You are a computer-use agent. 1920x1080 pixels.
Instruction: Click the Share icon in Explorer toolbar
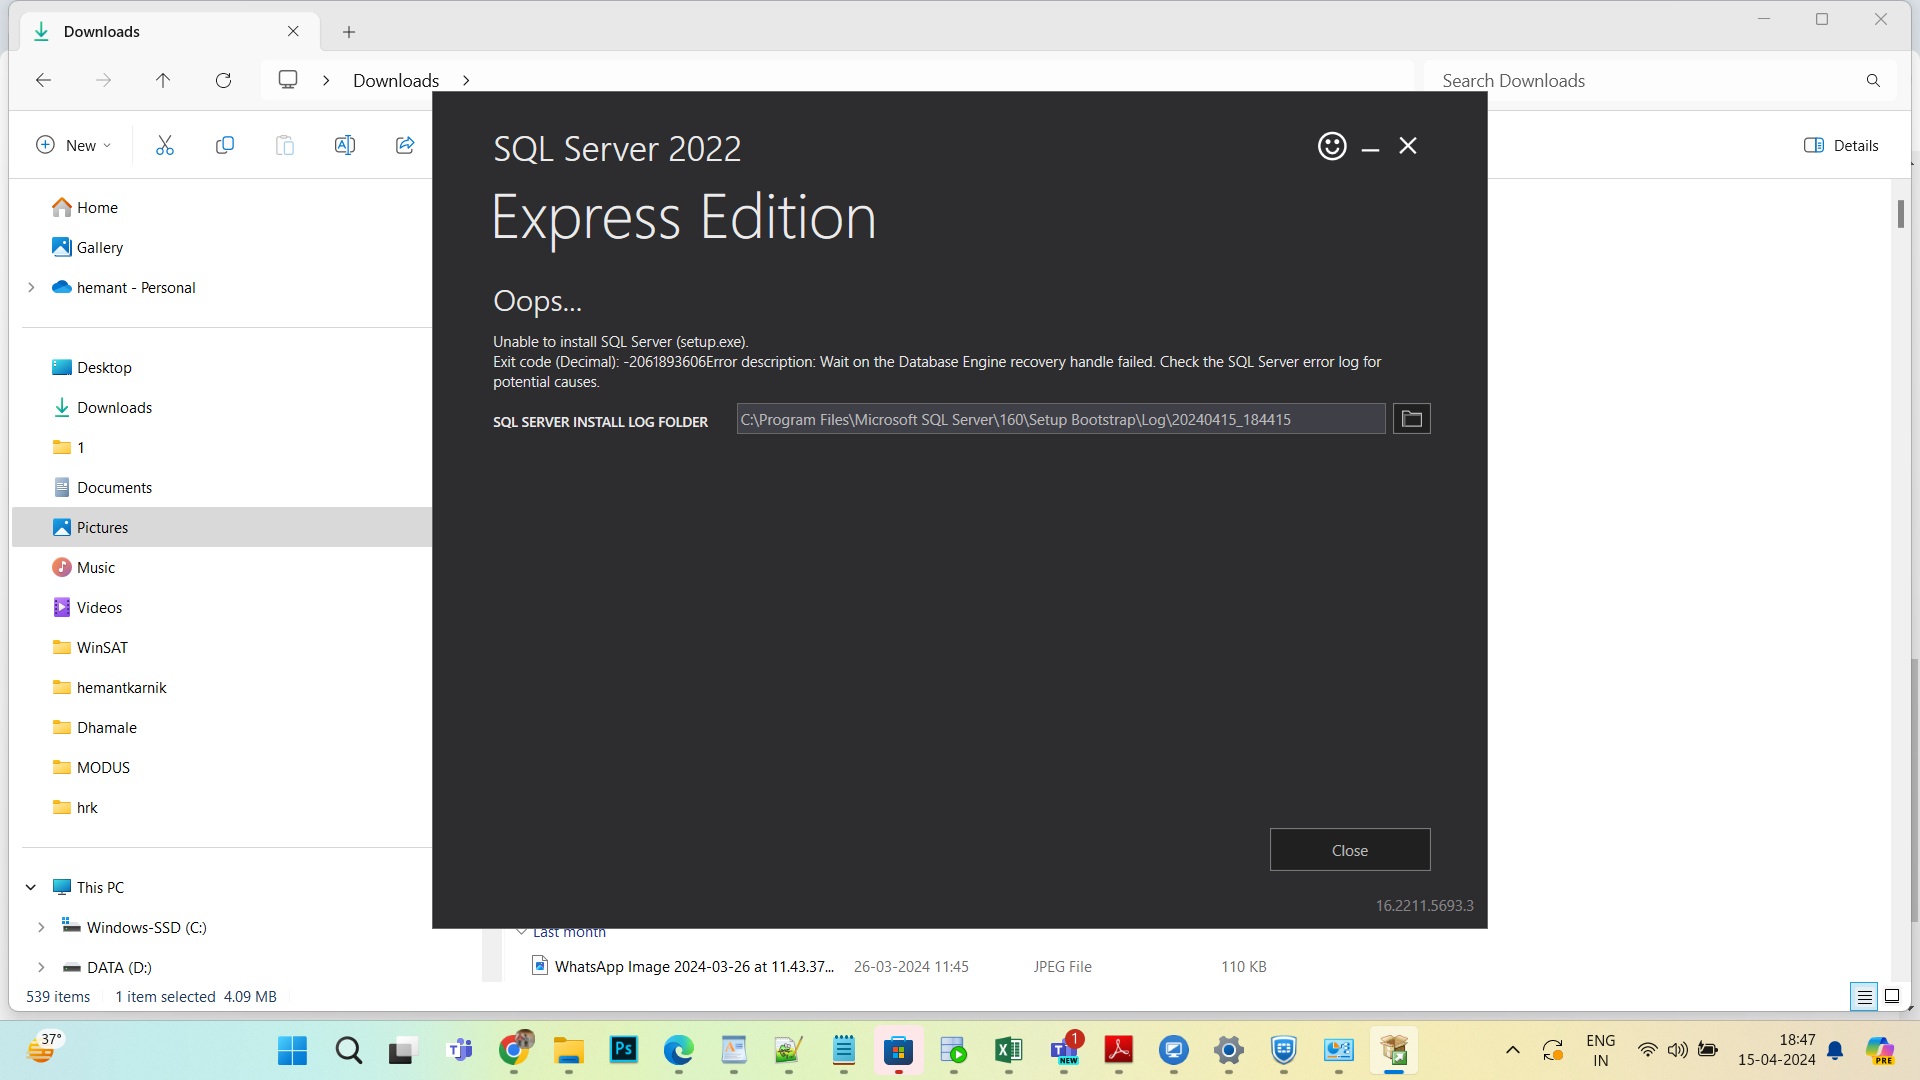[x=405, y=146]
